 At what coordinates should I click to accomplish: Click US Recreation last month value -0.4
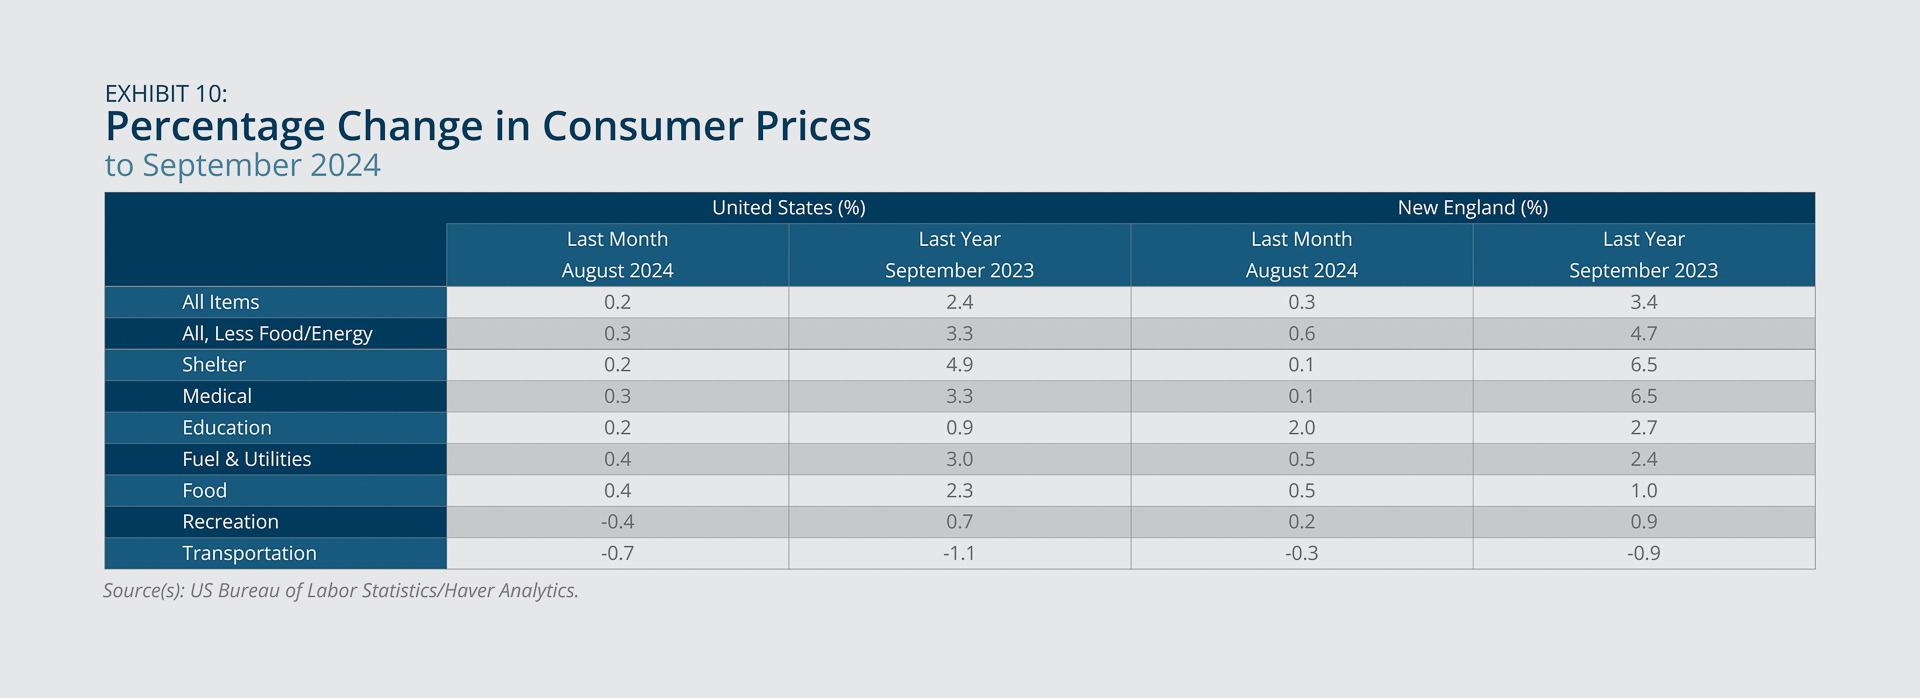(x=618, y=522)
